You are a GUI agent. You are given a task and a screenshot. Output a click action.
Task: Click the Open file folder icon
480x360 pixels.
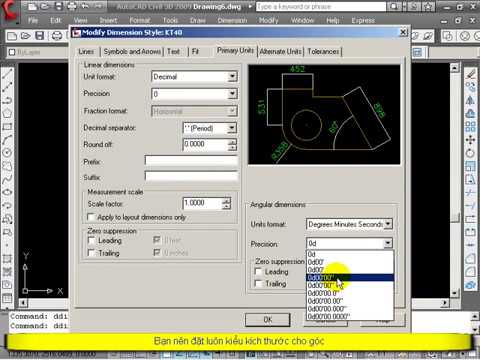(26, 36)
